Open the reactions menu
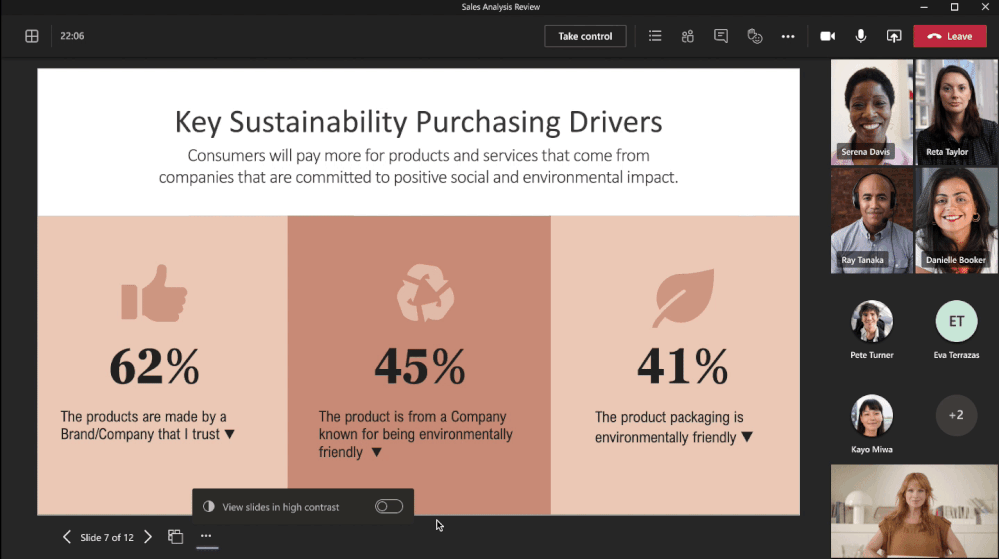 coord(754,36)
